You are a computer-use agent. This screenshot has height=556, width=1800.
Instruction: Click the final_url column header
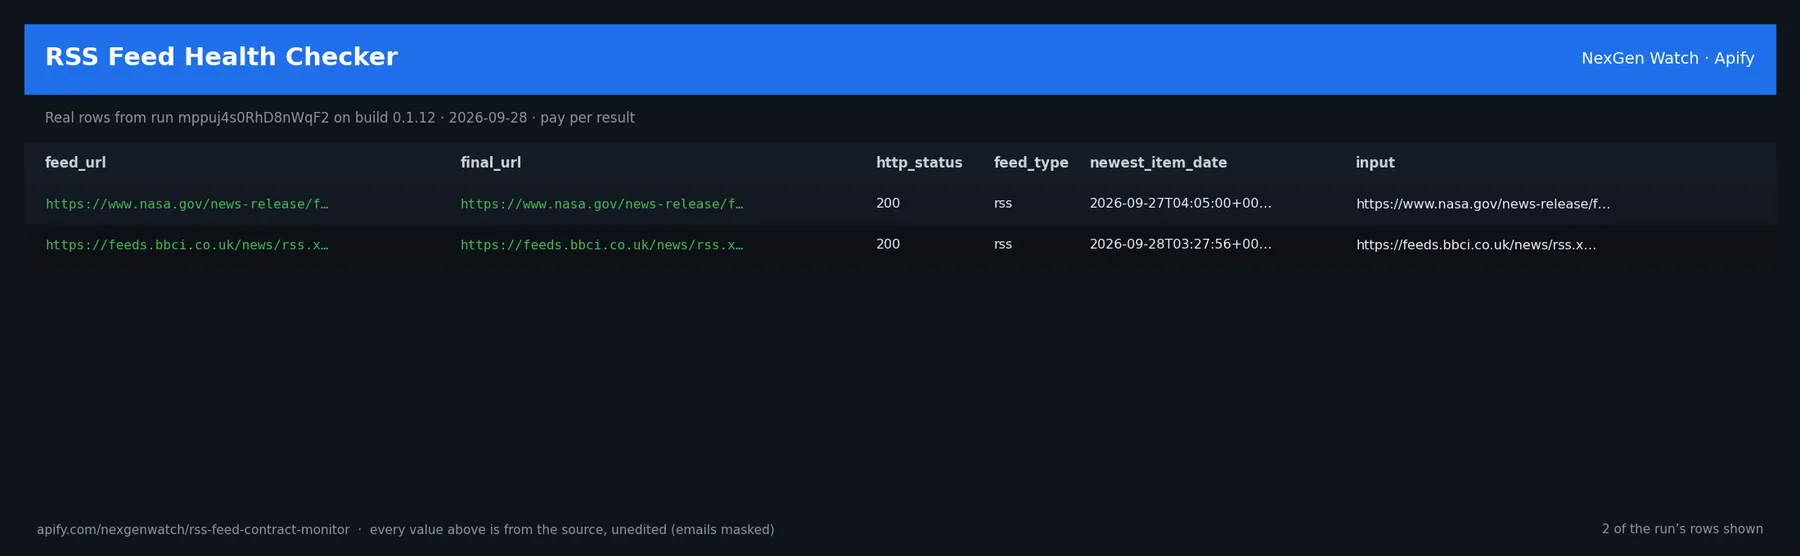[490, 163]
